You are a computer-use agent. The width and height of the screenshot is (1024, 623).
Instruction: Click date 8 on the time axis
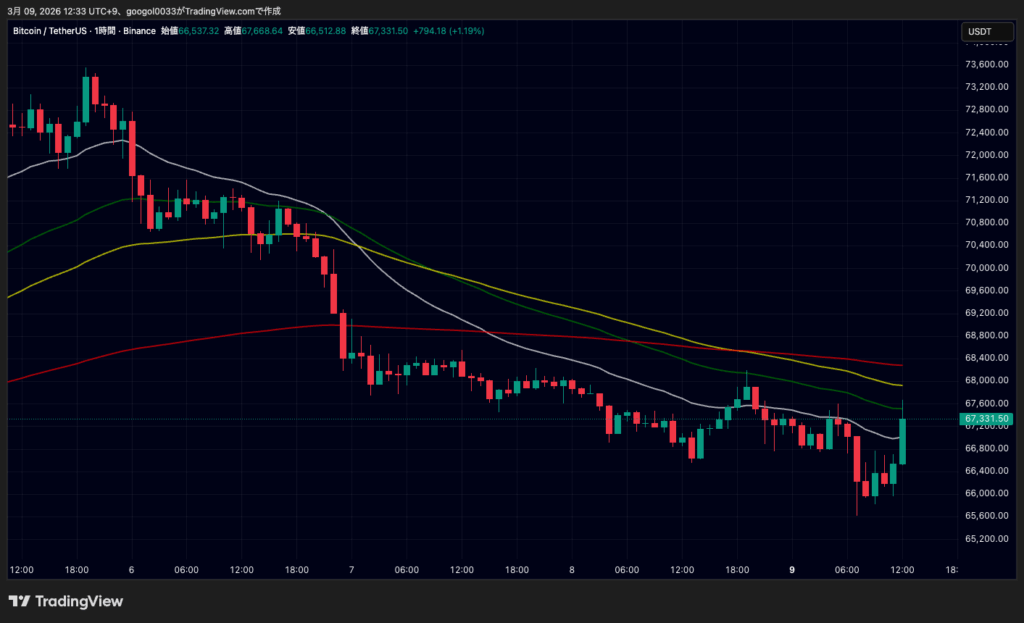571,569
